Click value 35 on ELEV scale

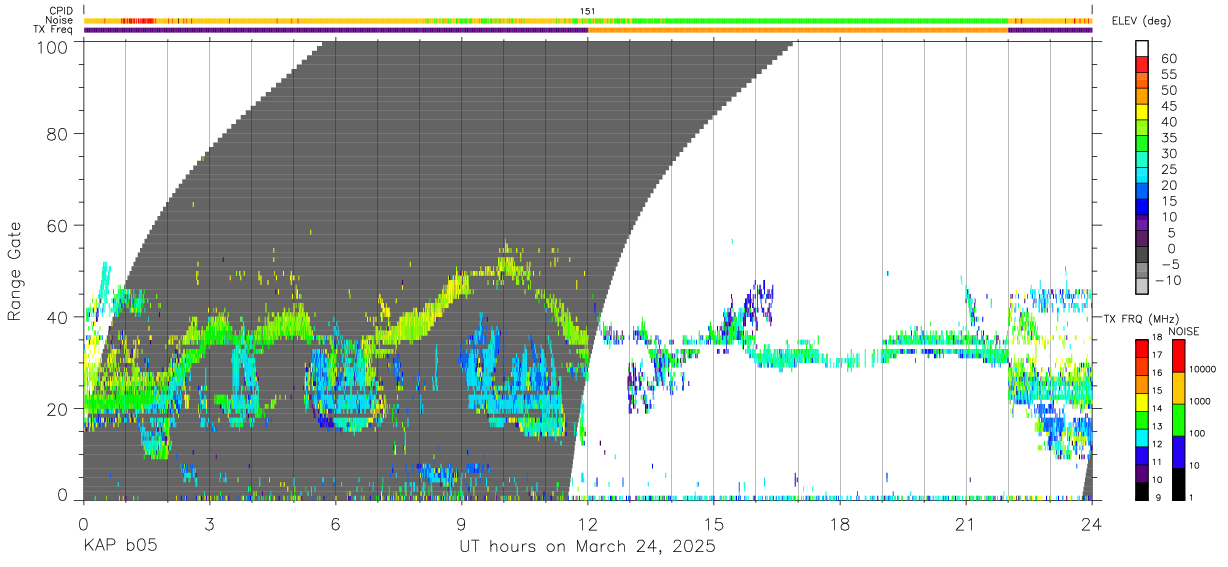[x=1168, y=138]
